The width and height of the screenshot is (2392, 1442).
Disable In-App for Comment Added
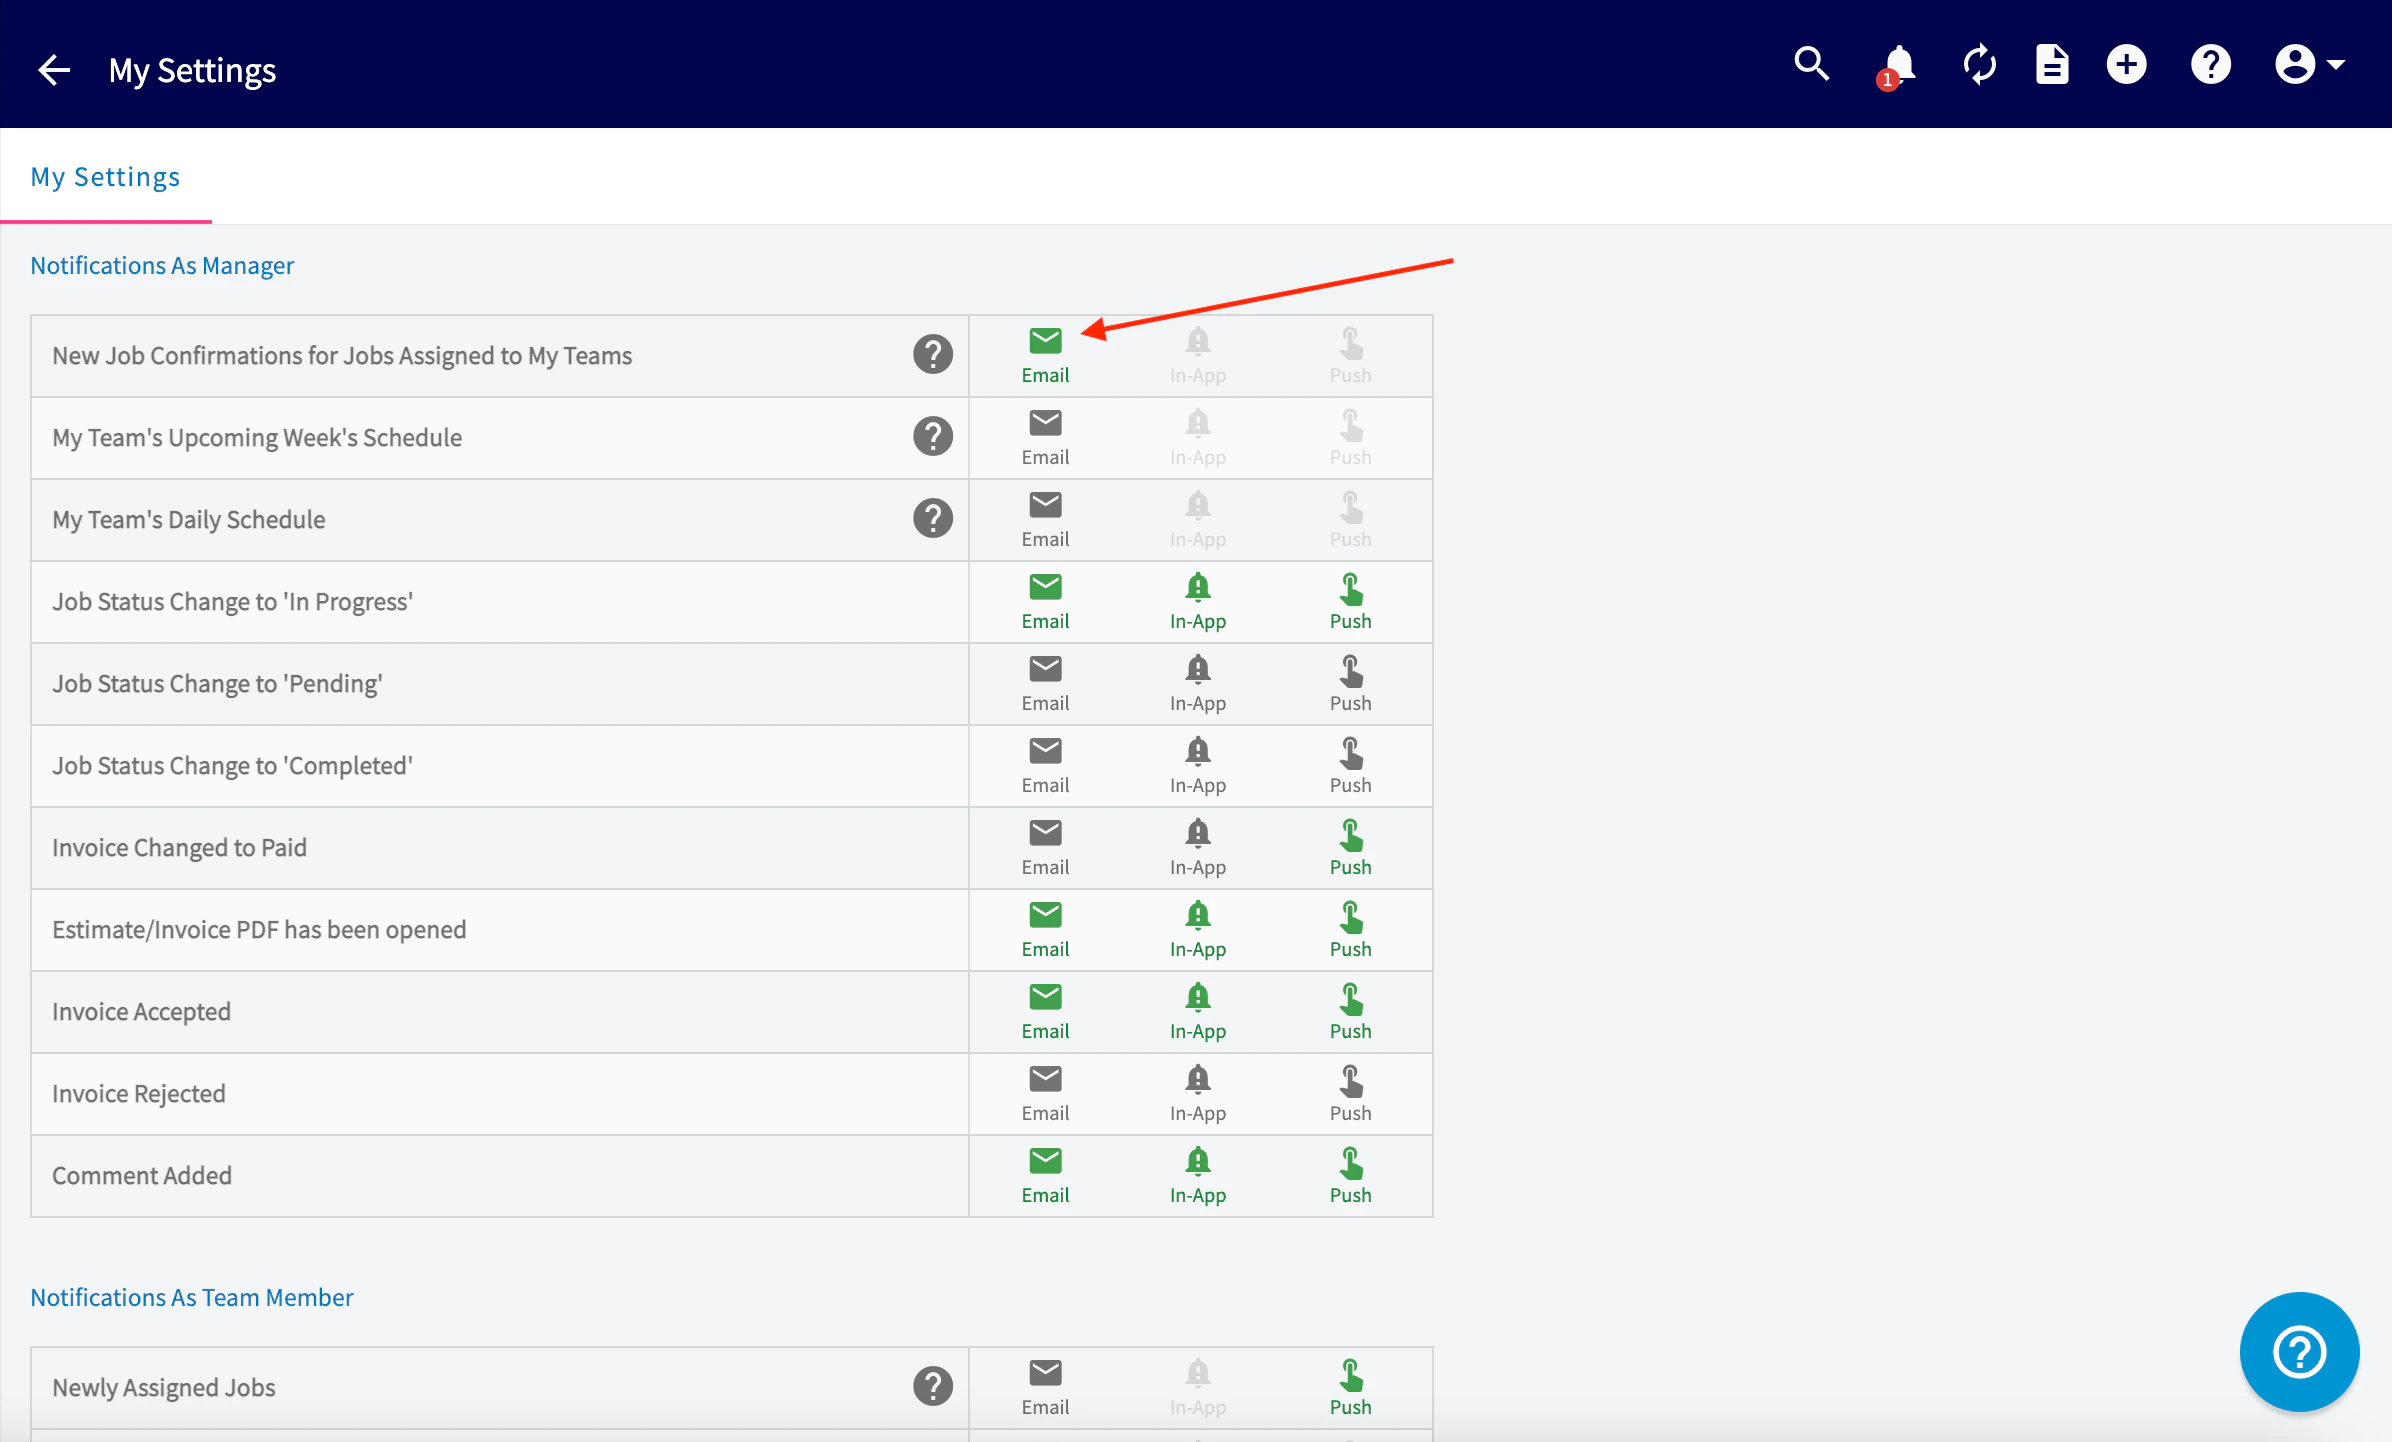point(1198,1176)
